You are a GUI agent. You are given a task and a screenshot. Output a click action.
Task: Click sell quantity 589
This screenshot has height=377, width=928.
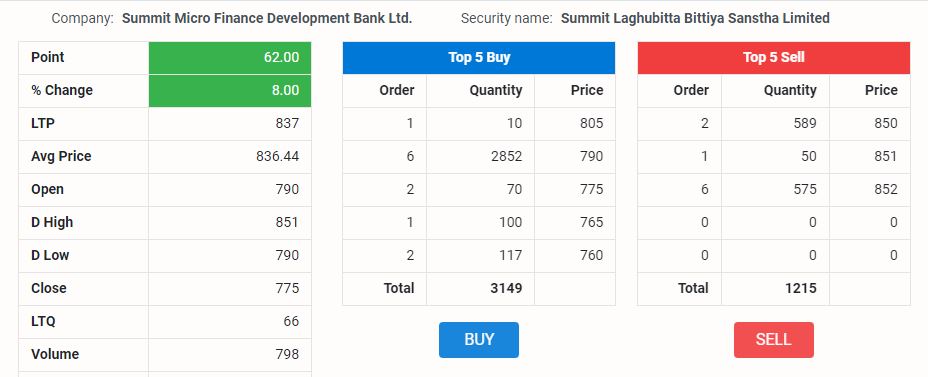pyautogui.click(x=805, y=123)
